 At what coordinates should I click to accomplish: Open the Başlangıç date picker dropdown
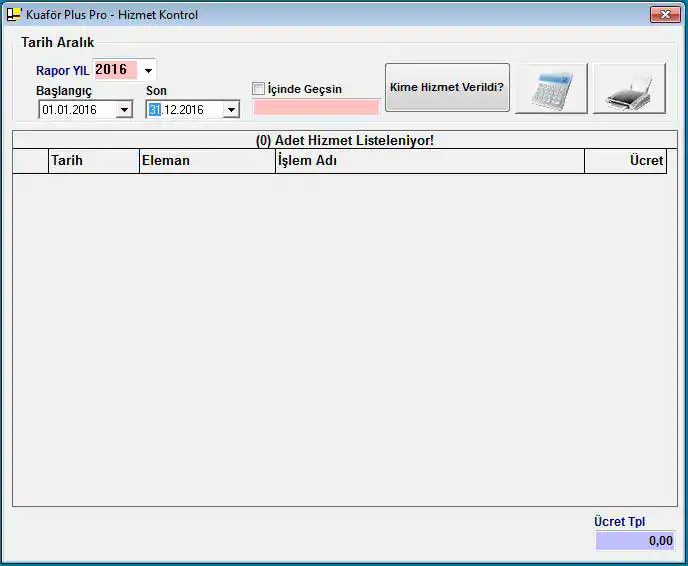124,110
